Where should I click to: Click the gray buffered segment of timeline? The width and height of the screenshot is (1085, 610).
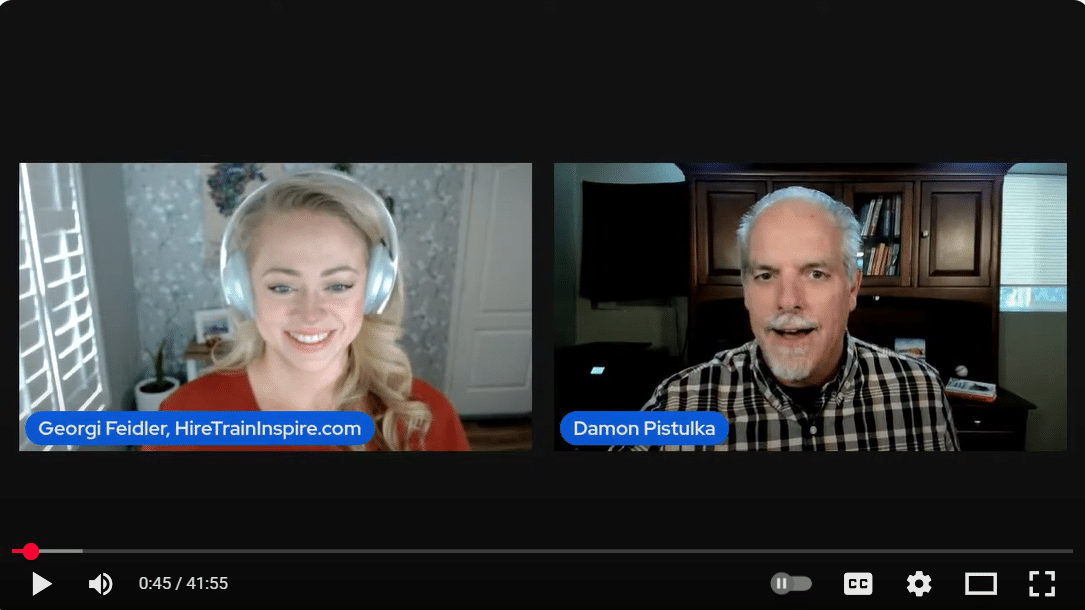tap(60, 551)
